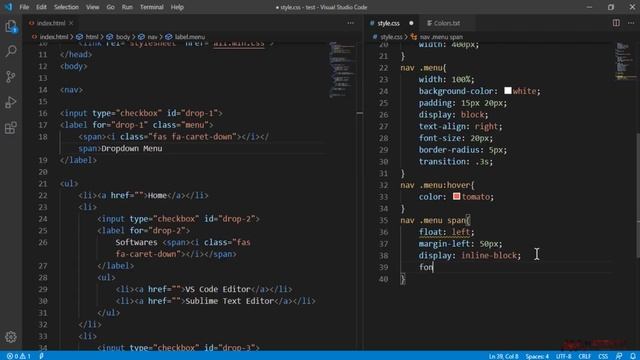Click the unsaved dot on style.css tab
Screen dimensions: 640x360
pos(411,23)
